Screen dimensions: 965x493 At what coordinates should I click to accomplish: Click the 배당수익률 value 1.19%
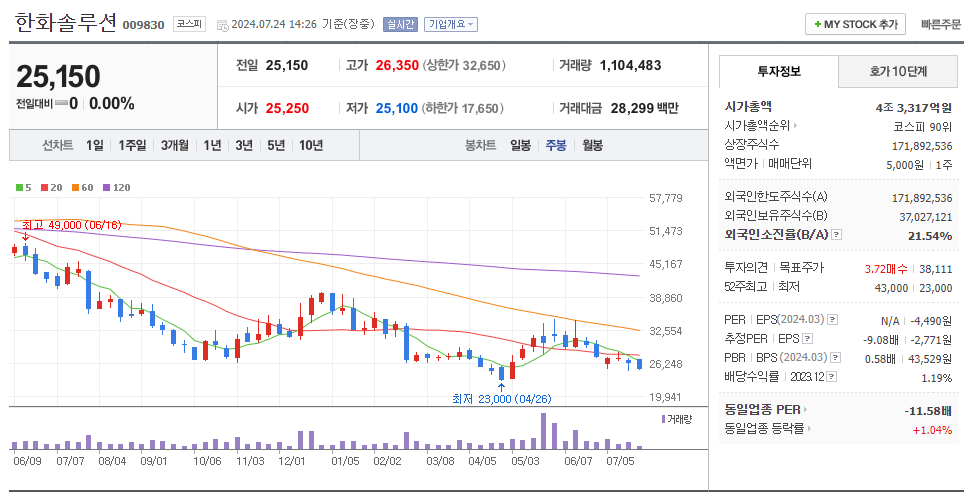pyautogui.click(x=937, y=377)
